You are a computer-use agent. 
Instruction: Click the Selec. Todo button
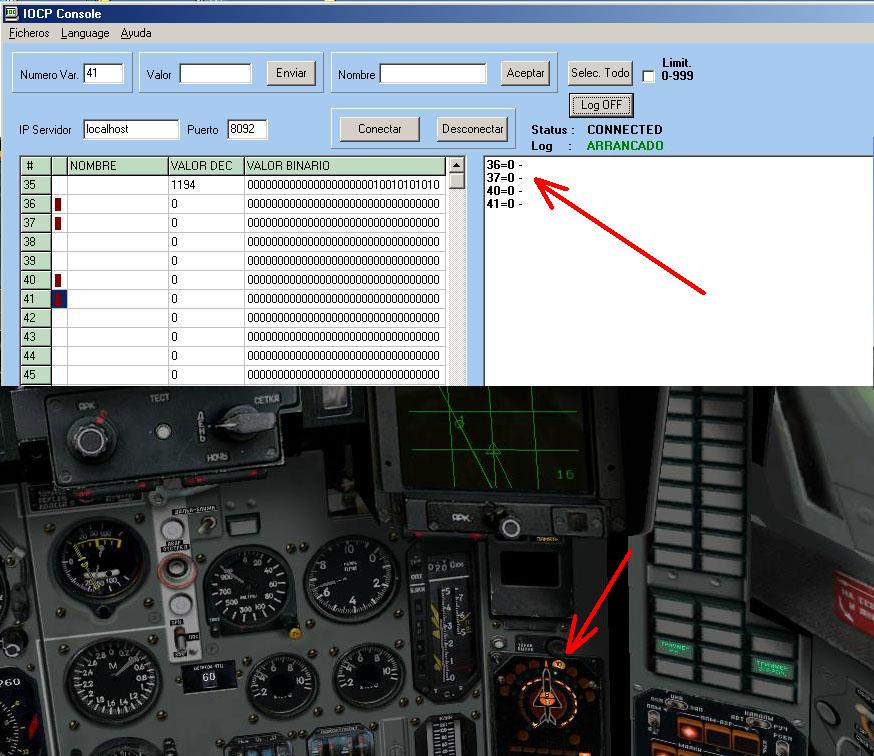(600, 73)
